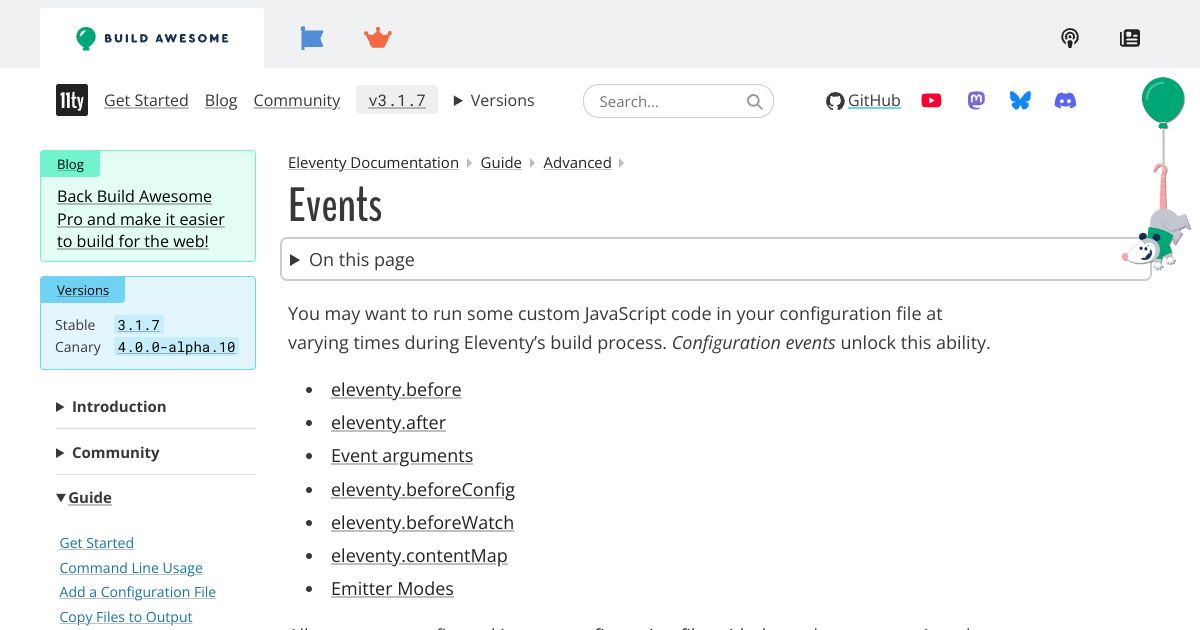Open Add a Configuration File sidebar link

[x=138, y=592]
